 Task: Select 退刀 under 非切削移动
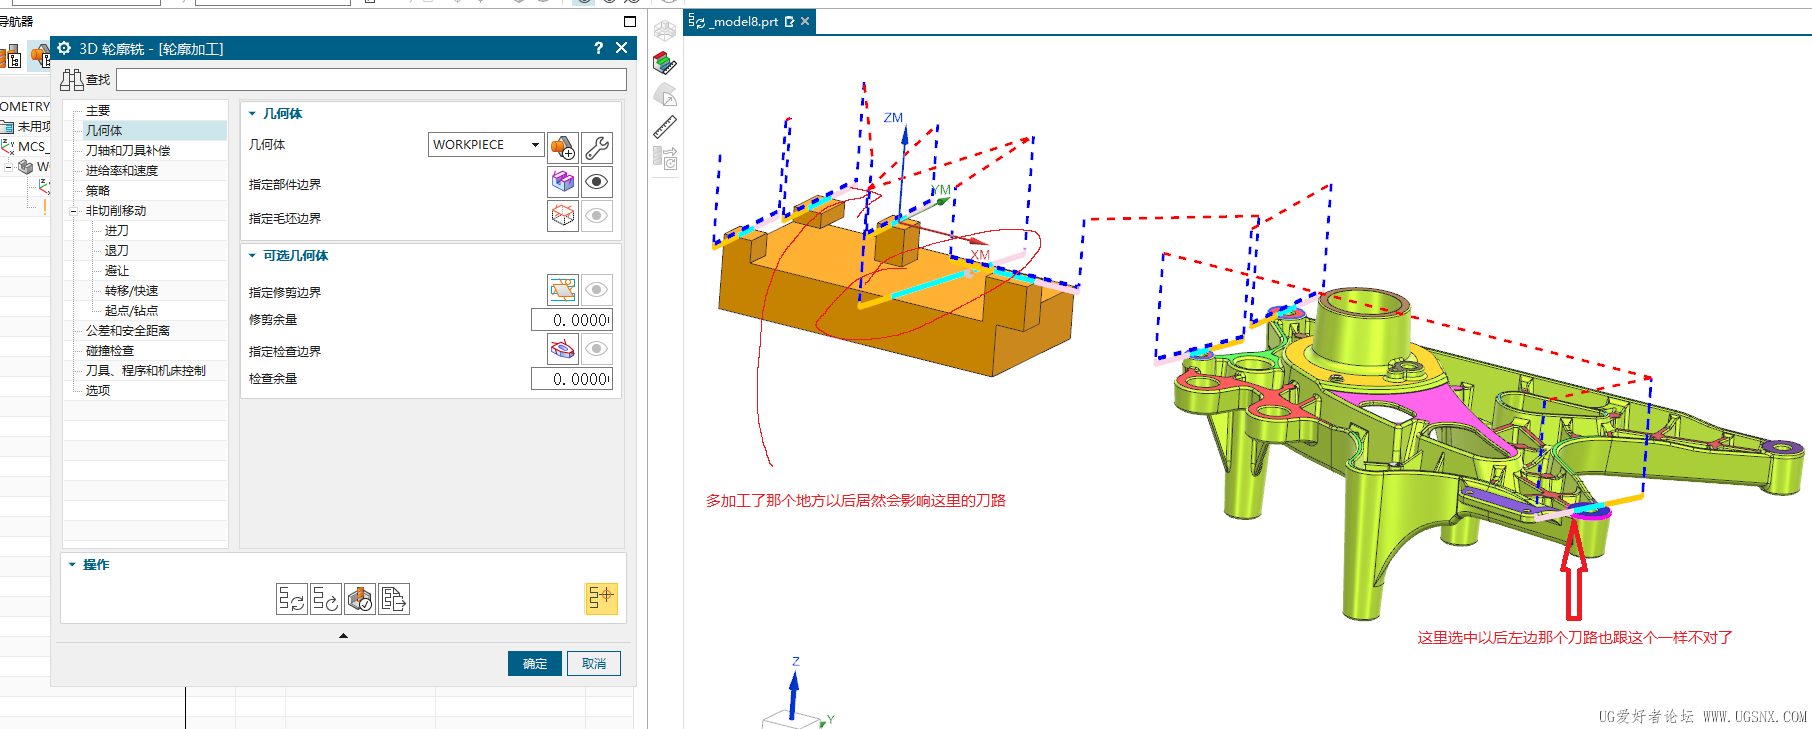point(117,251)
